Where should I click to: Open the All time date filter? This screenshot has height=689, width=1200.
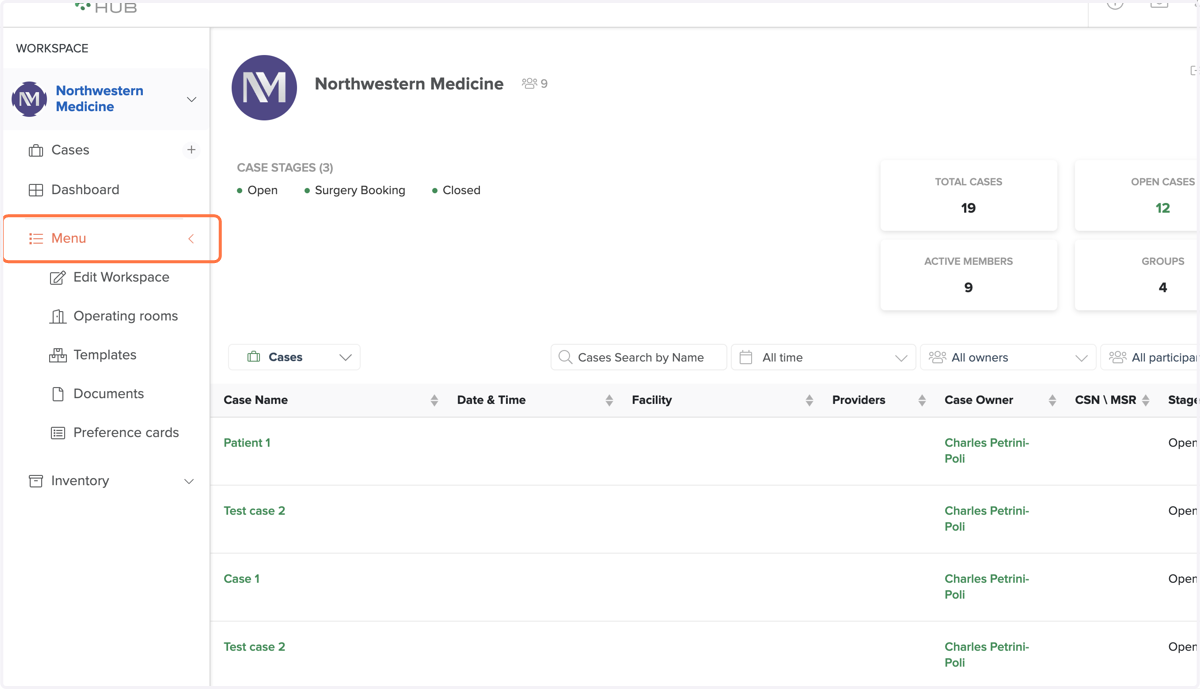click(x=824, y=357)
